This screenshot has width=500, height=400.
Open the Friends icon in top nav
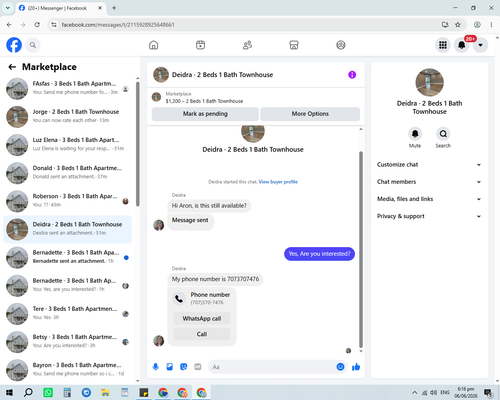pyautogui.click(x=247, y=45)
